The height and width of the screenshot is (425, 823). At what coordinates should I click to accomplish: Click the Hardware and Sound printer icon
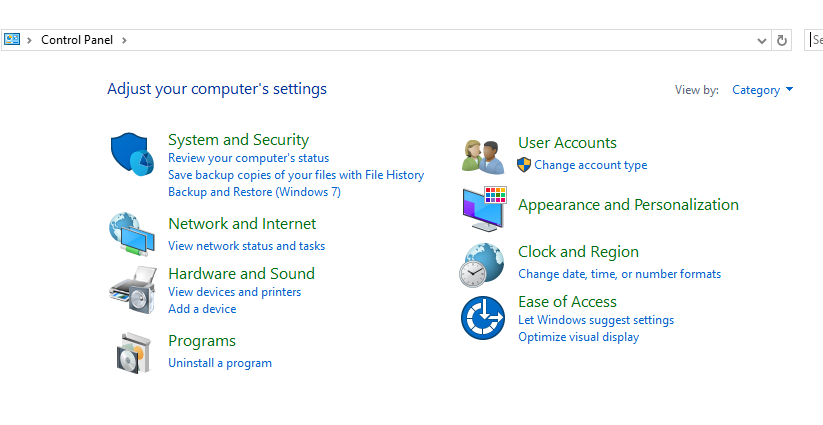point(131,289)
